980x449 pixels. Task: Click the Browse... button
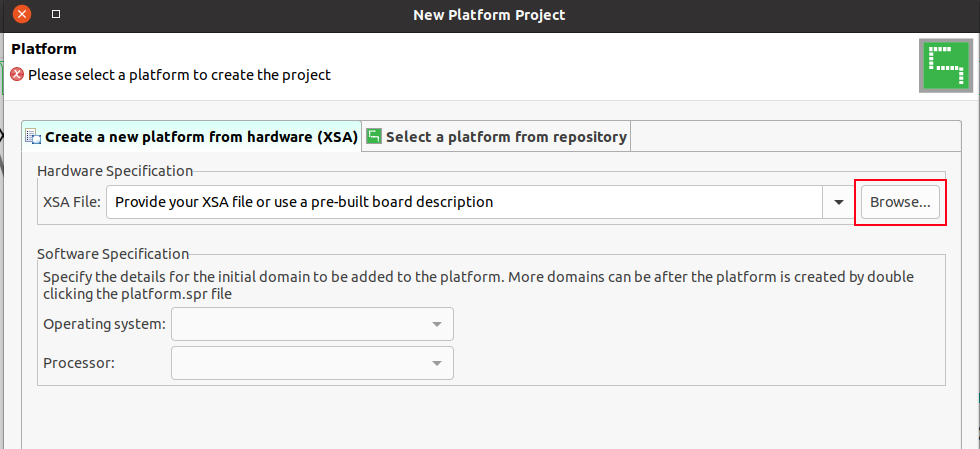click(x=900, y=202)
